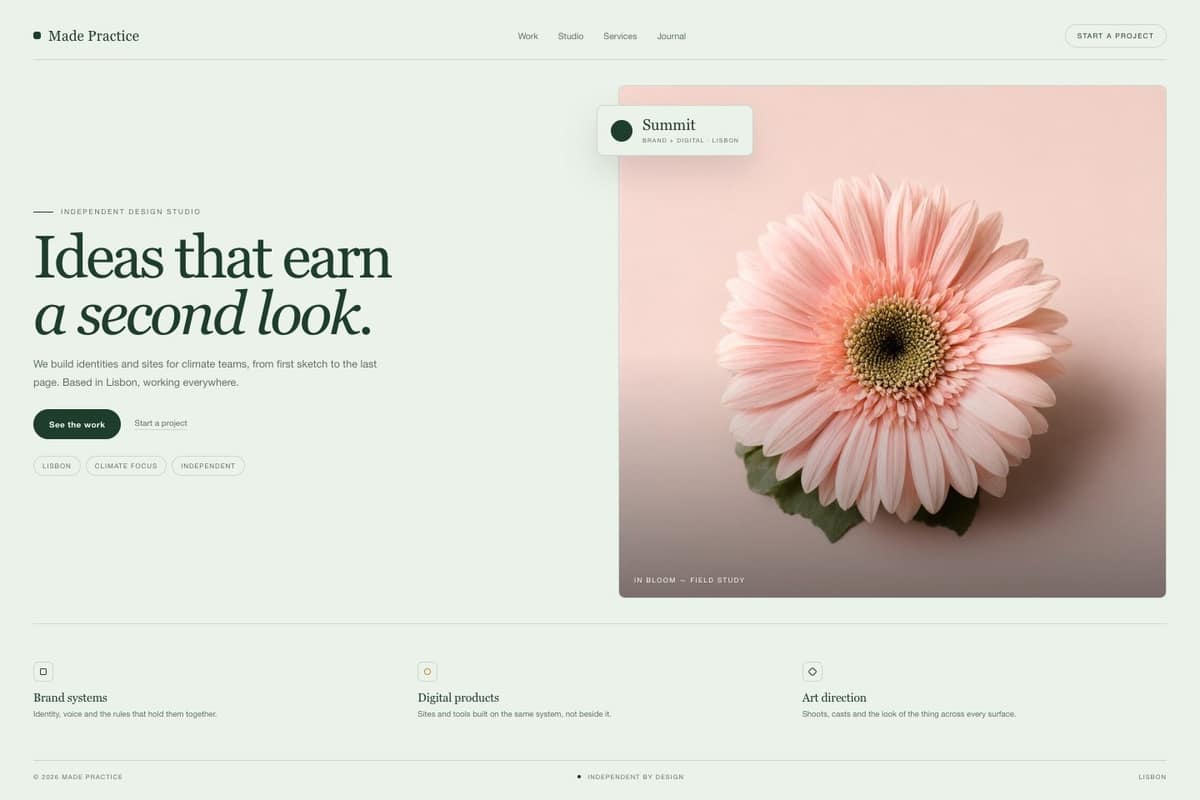Click the Brand systems square icon
Viewport: 1200px width, 800px height.
click(x=43, y=672)
